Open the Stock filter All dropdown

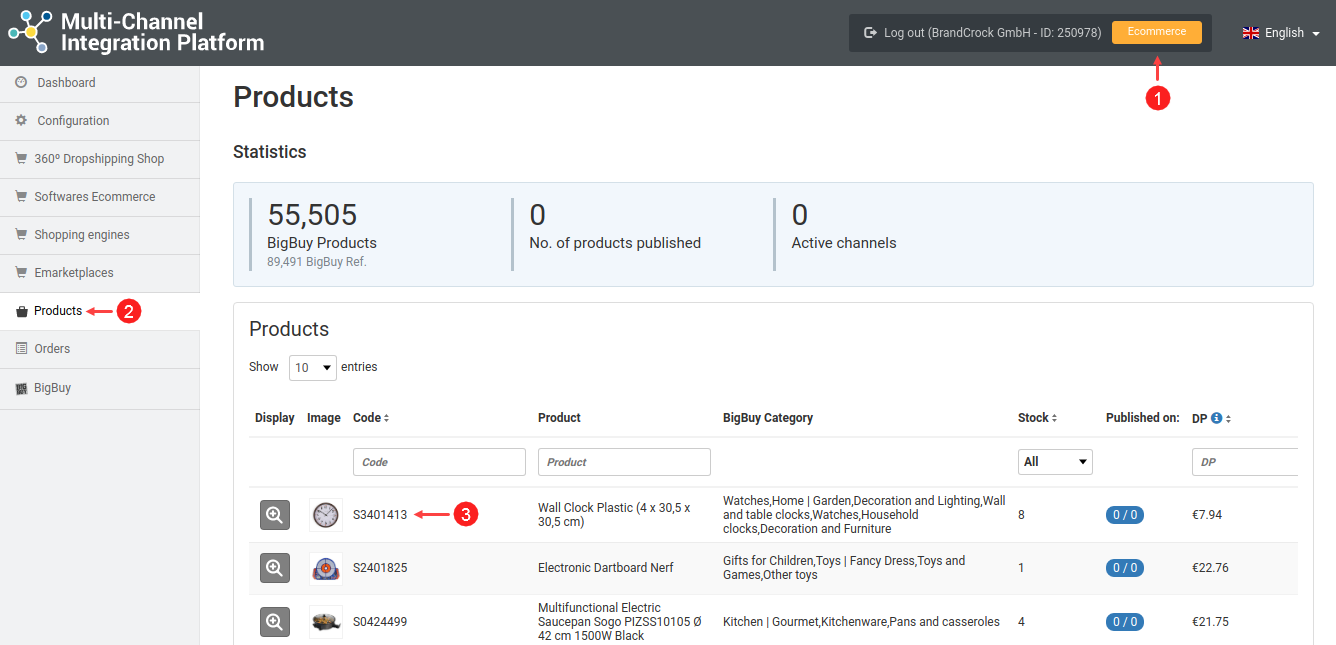click(1055, 462)
